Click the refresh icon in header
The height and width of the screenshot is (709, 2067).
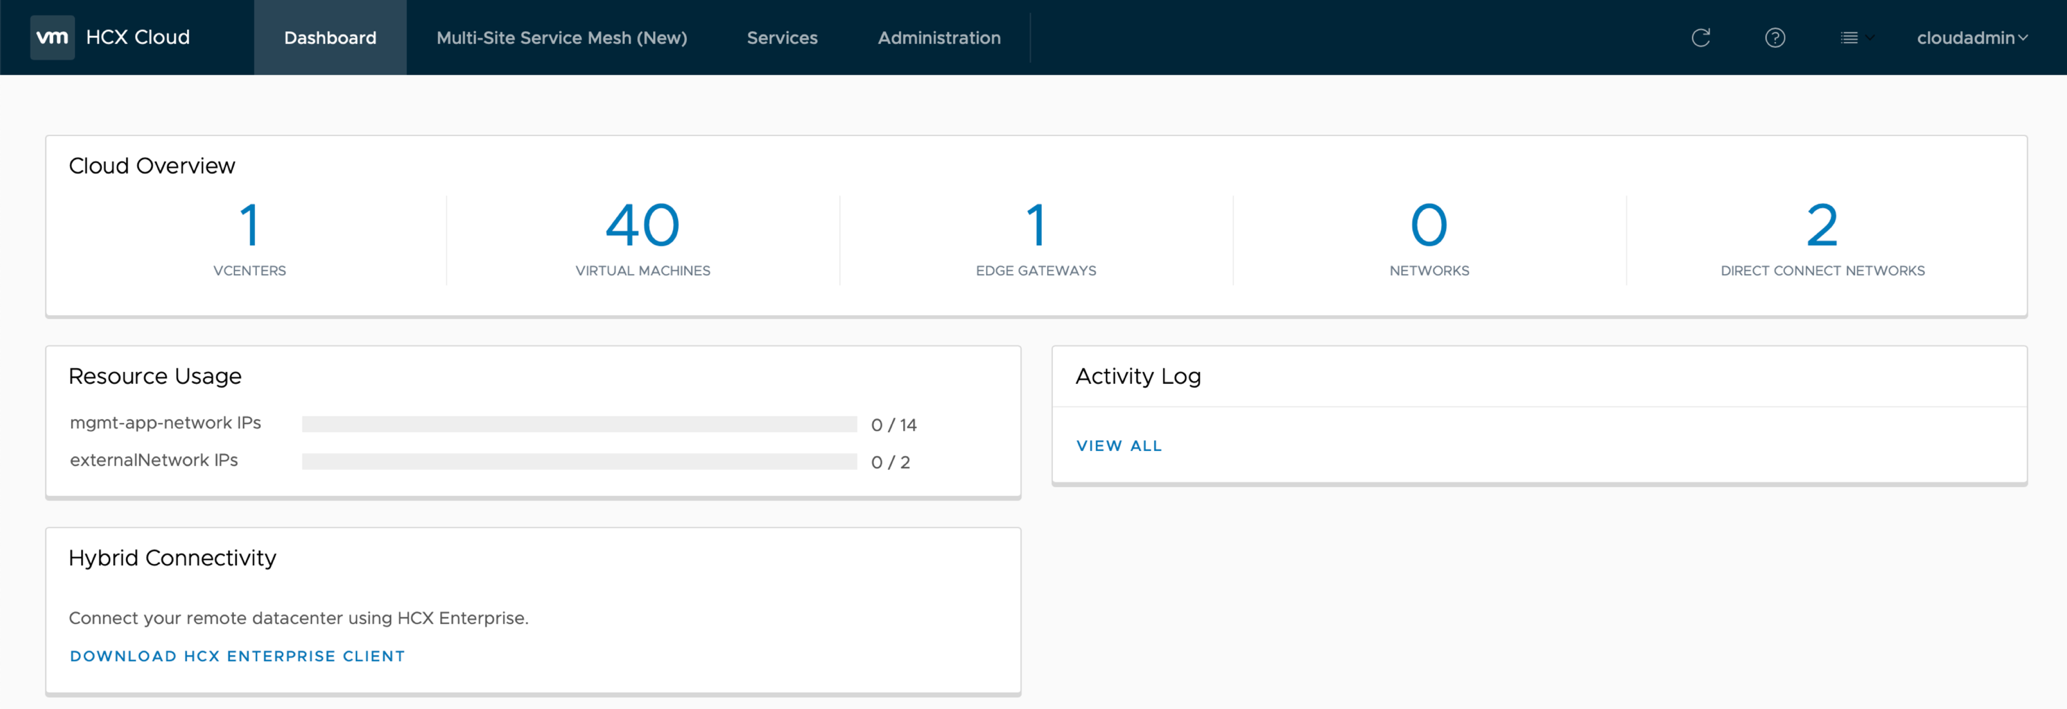[x=1700, y=38]
